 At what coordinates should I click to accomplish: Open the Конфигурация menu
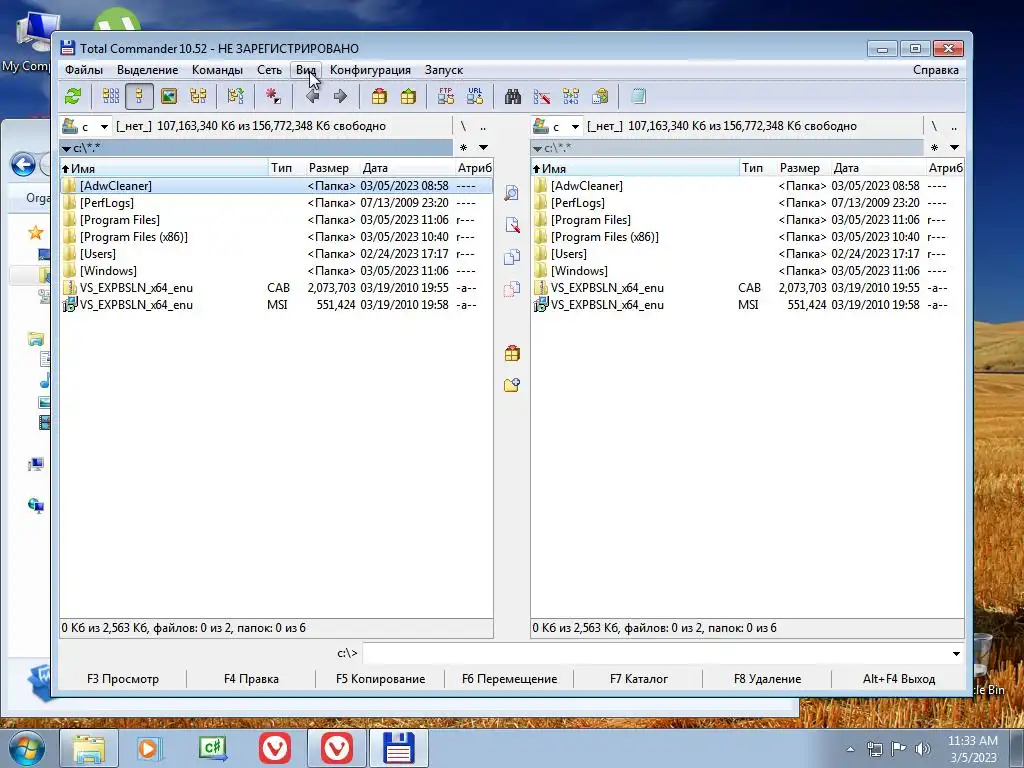coord(370,70)
